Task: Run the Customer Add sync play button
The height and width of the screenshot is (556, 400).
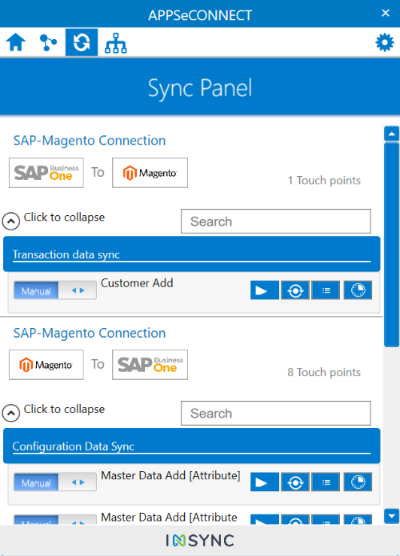Action: [x=265, y=290]
